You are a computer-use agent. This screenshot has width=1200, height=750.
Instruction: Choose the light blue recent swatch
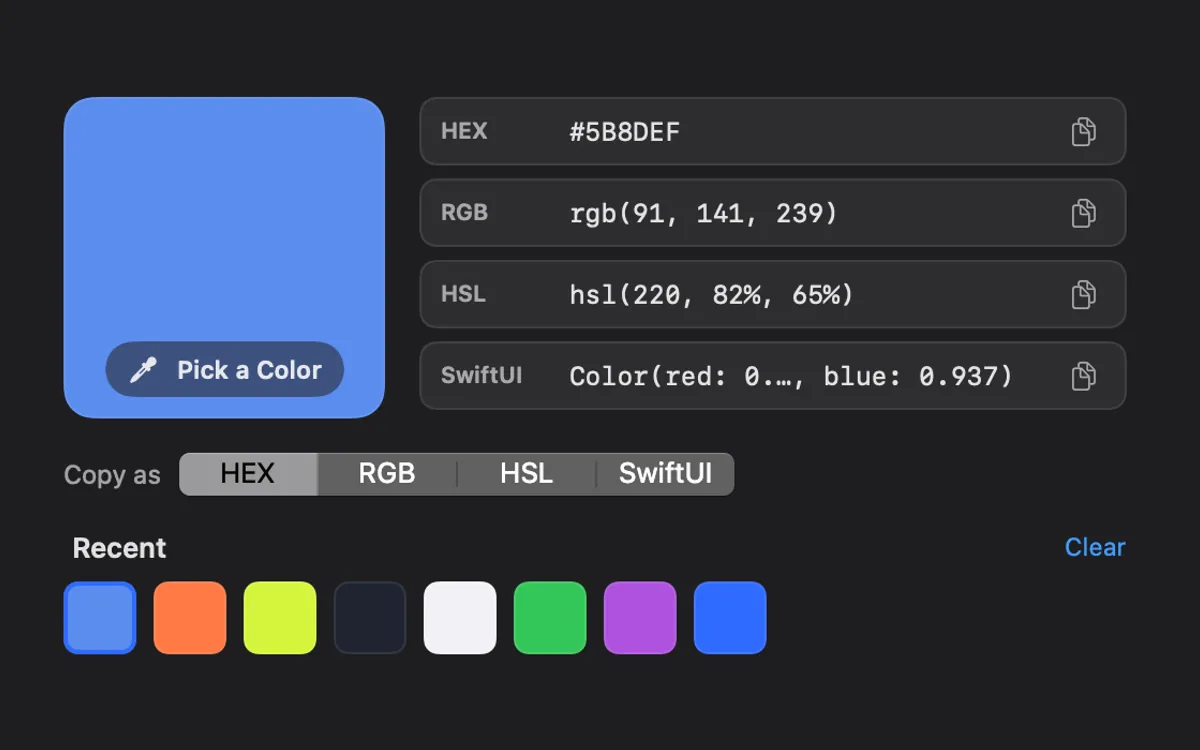pos(100,618)
